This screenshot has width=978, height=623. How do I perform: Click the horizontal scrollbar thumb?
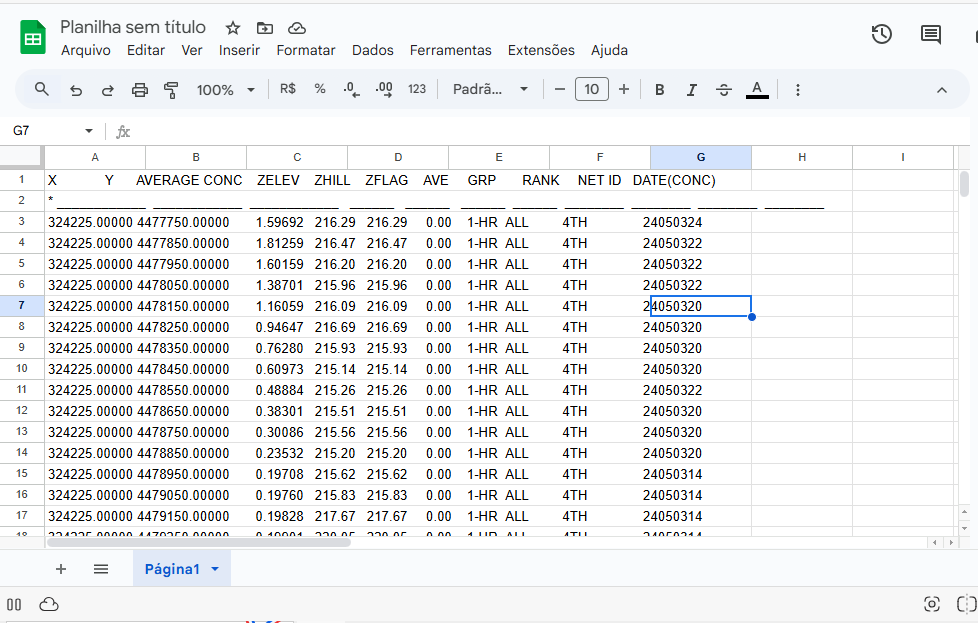click(x=199, y=543)
